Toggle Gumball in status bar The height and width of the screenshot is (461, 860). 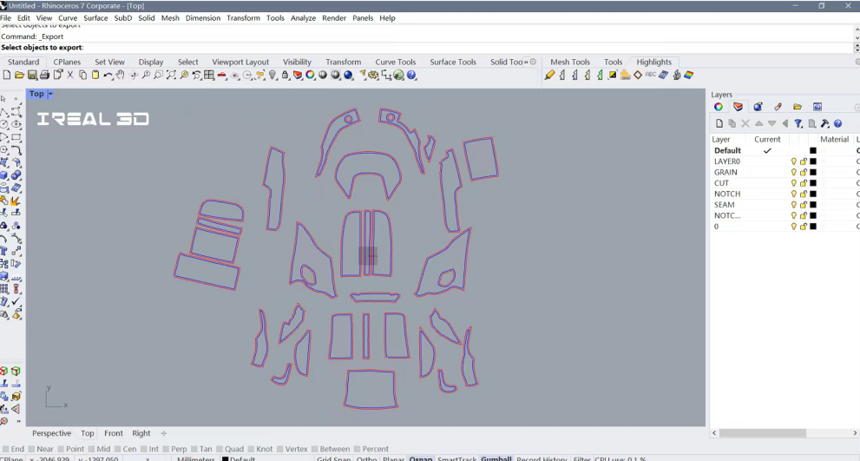pyautogui.click(x=496, y=458)
